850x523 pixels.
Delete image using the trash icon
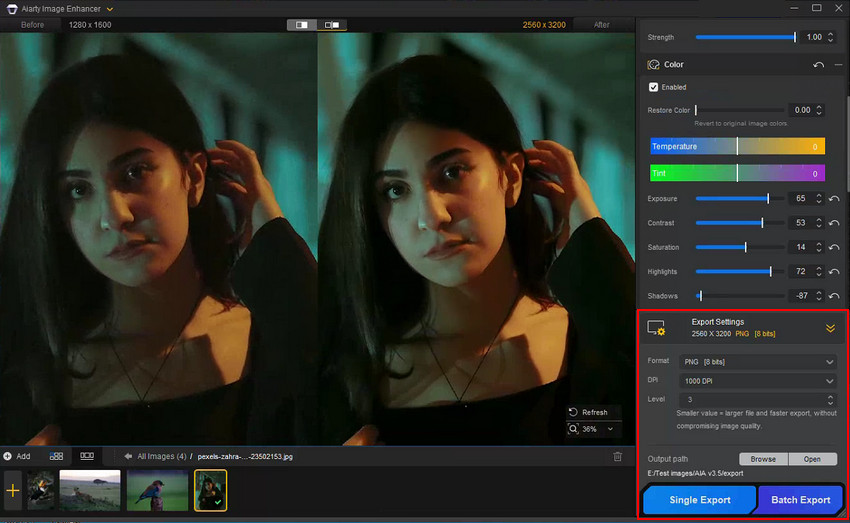618,456
